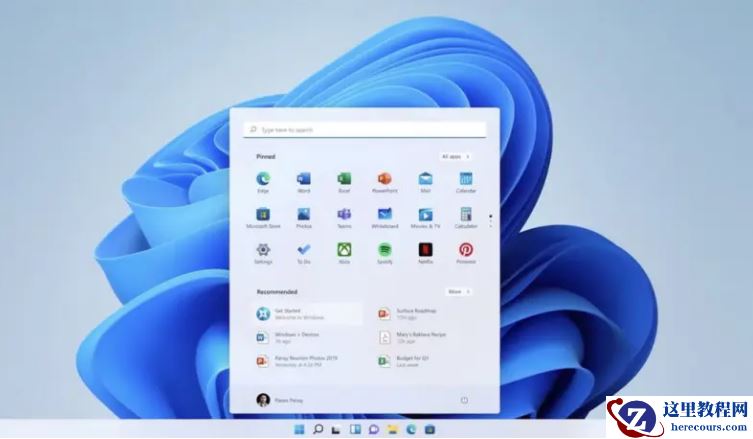The height and width of the screenshot is (439, 753).
Task: Expand All apps list
Action: point(455,157)
